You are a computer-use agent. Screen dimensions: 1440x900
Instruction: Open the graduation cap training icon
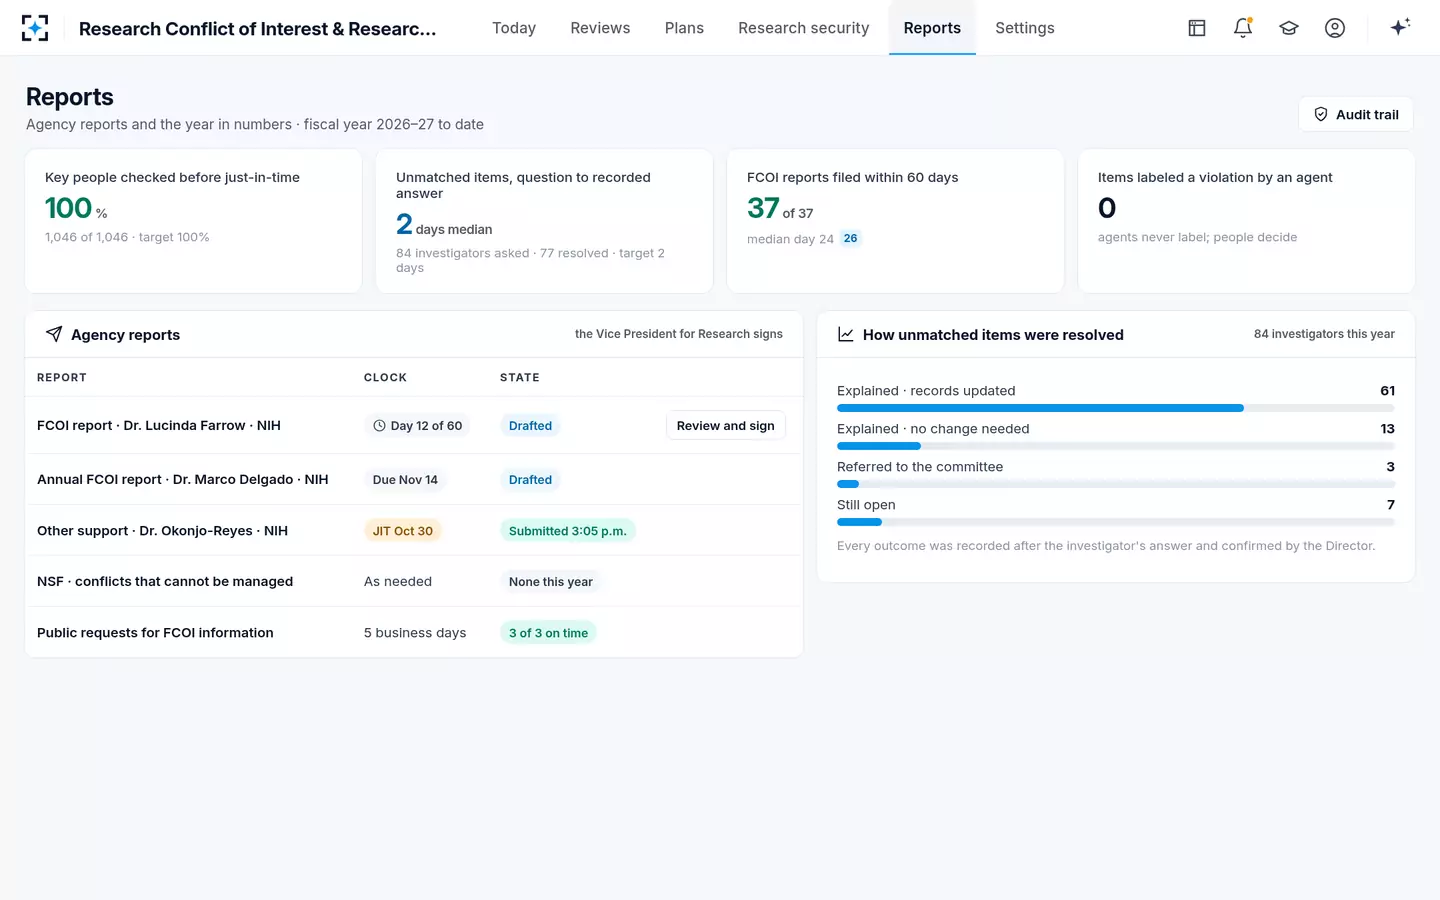1289,28
